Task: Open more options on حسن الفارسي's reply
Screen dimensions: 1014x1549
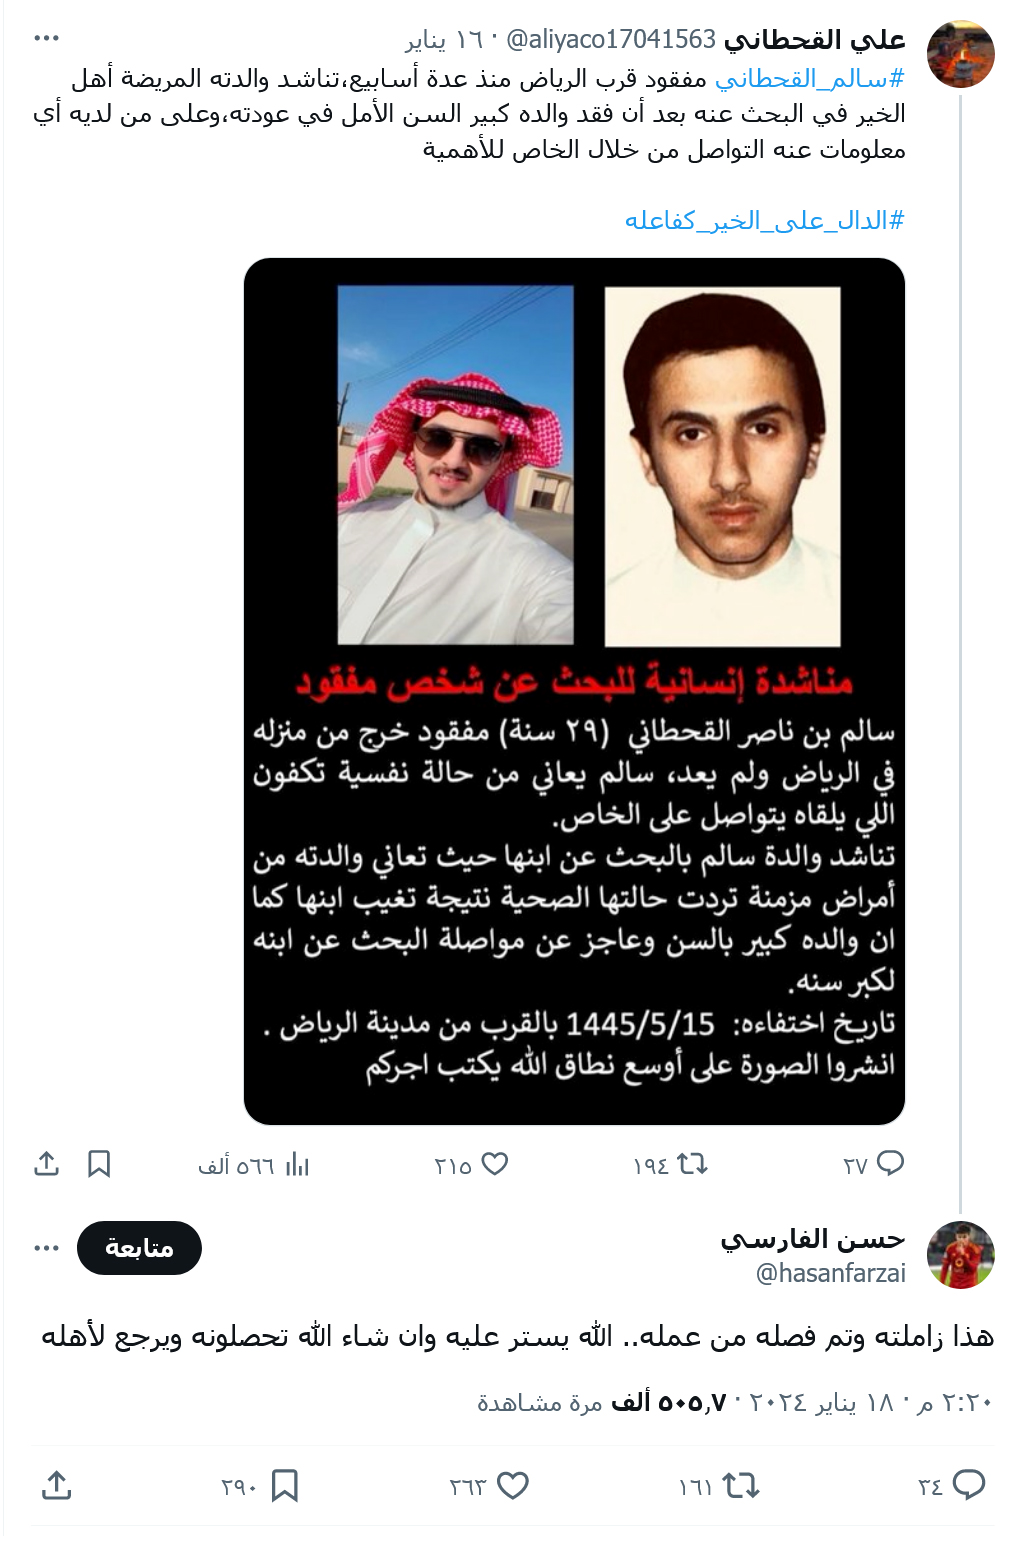Action: coord(47,1248)
